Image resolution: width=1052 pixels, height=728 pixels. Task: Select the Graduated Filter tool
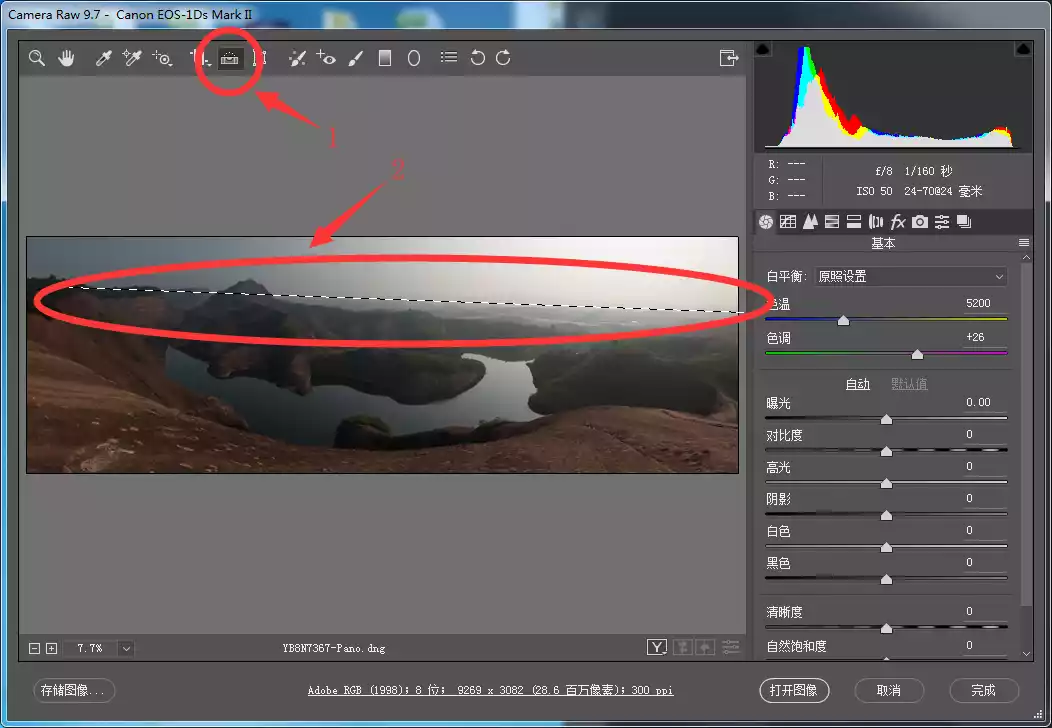pyautogui.click(x=385, y=58)
